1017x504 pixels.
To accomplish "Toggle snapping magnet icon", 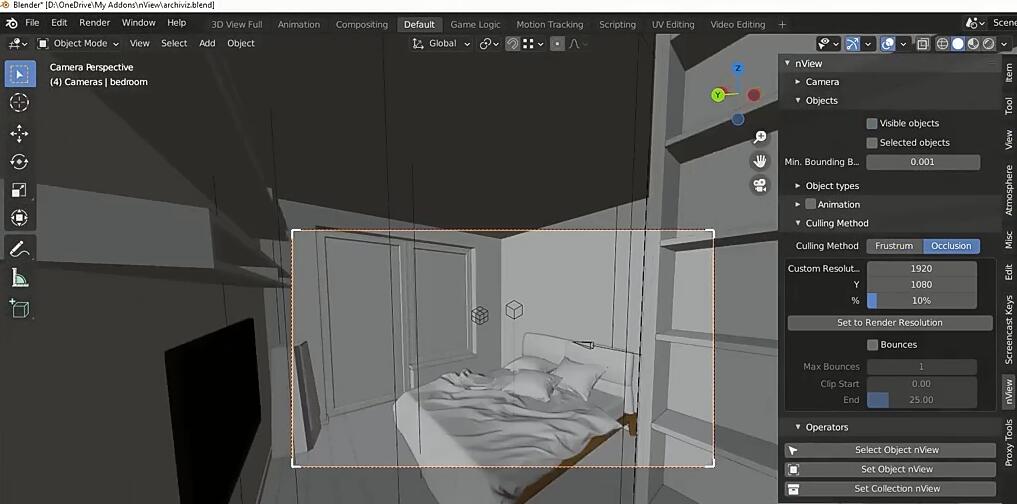I will click(512, 43).
